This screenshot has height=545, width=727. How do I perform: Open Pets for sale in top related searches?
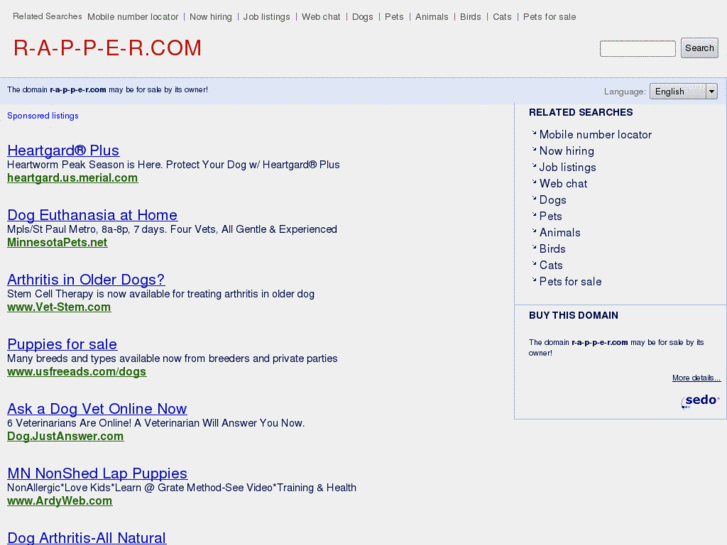[x=549, y=17]
